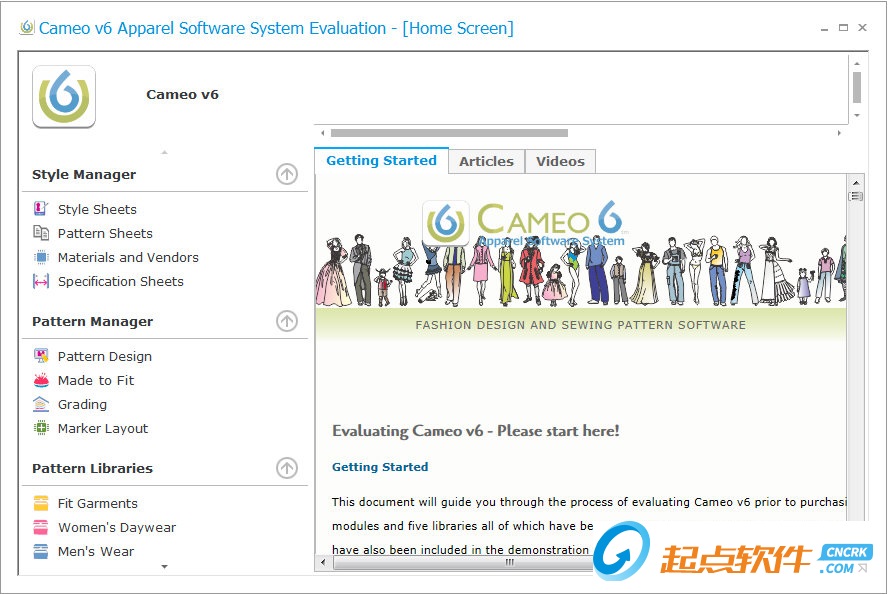Screen dimensions: 889x594
Task: Click the Cameo v6 logo
Action: tap(63, 96)
